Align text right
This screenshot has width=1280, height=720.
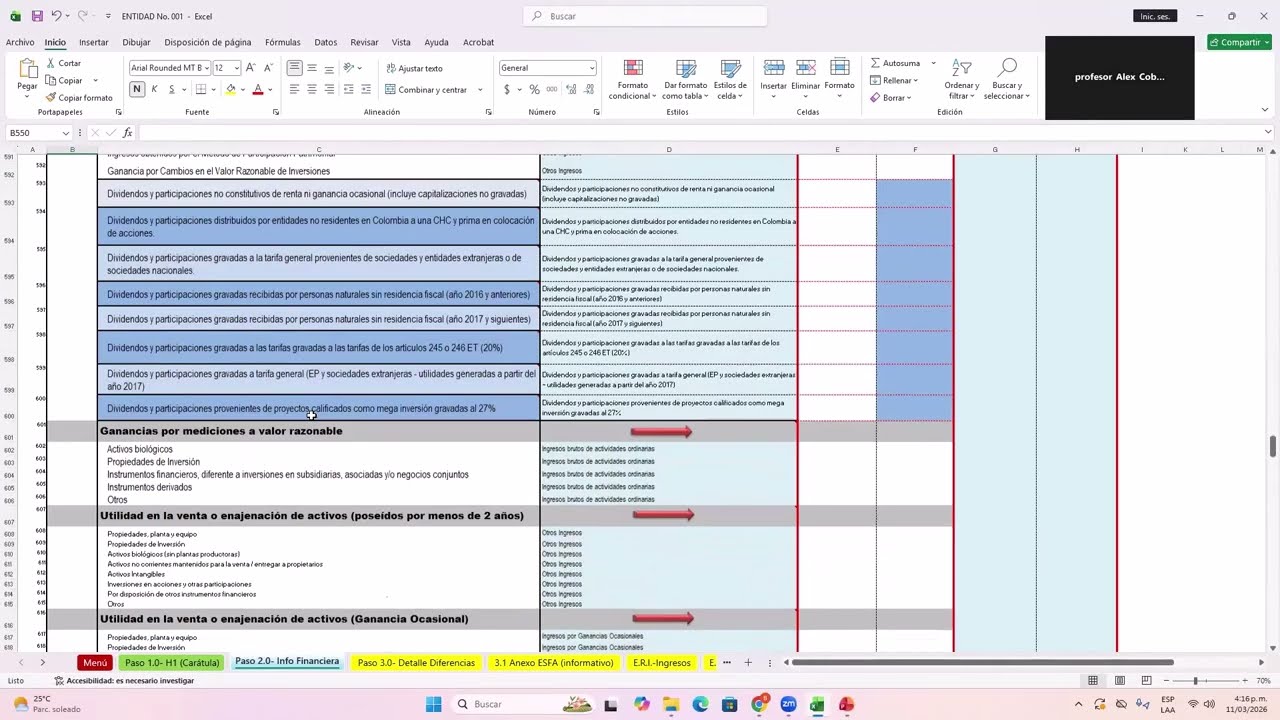(329, 89)
